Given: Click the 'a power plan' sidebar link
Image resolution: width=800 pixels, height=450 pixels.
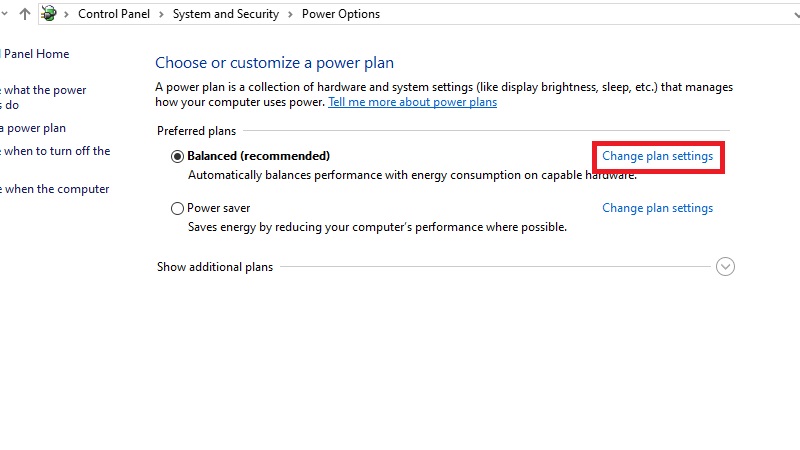Looking at the screenshot, I should (x=34, y=128).
